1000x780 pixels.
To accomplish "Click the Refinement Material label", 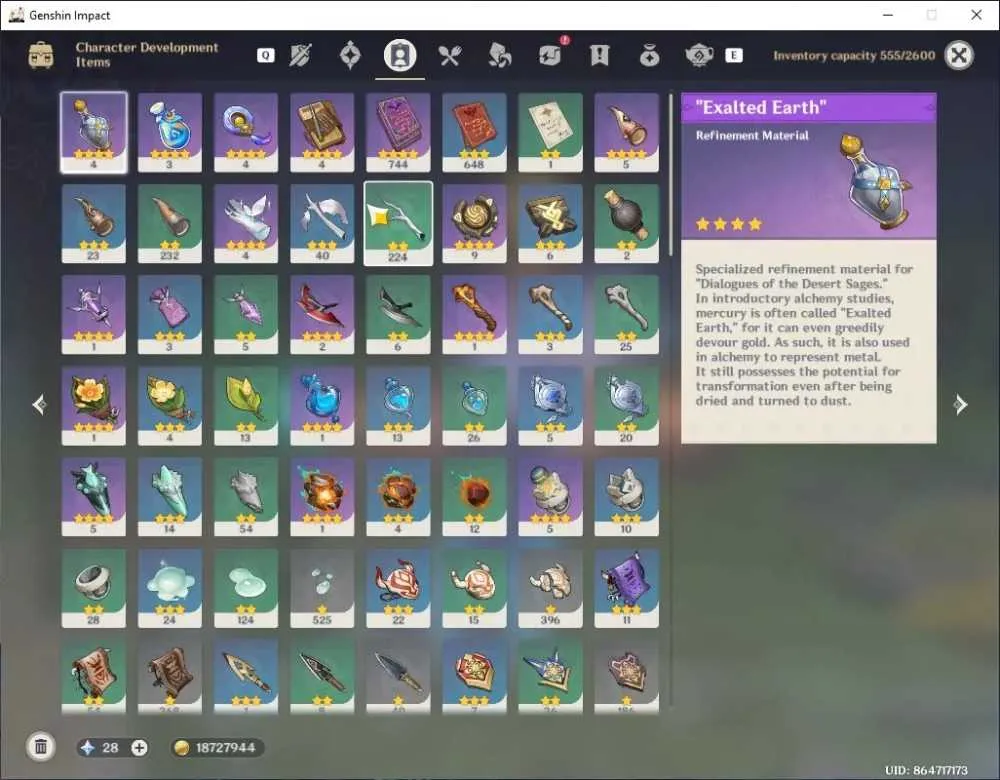I will coord(752,135).
